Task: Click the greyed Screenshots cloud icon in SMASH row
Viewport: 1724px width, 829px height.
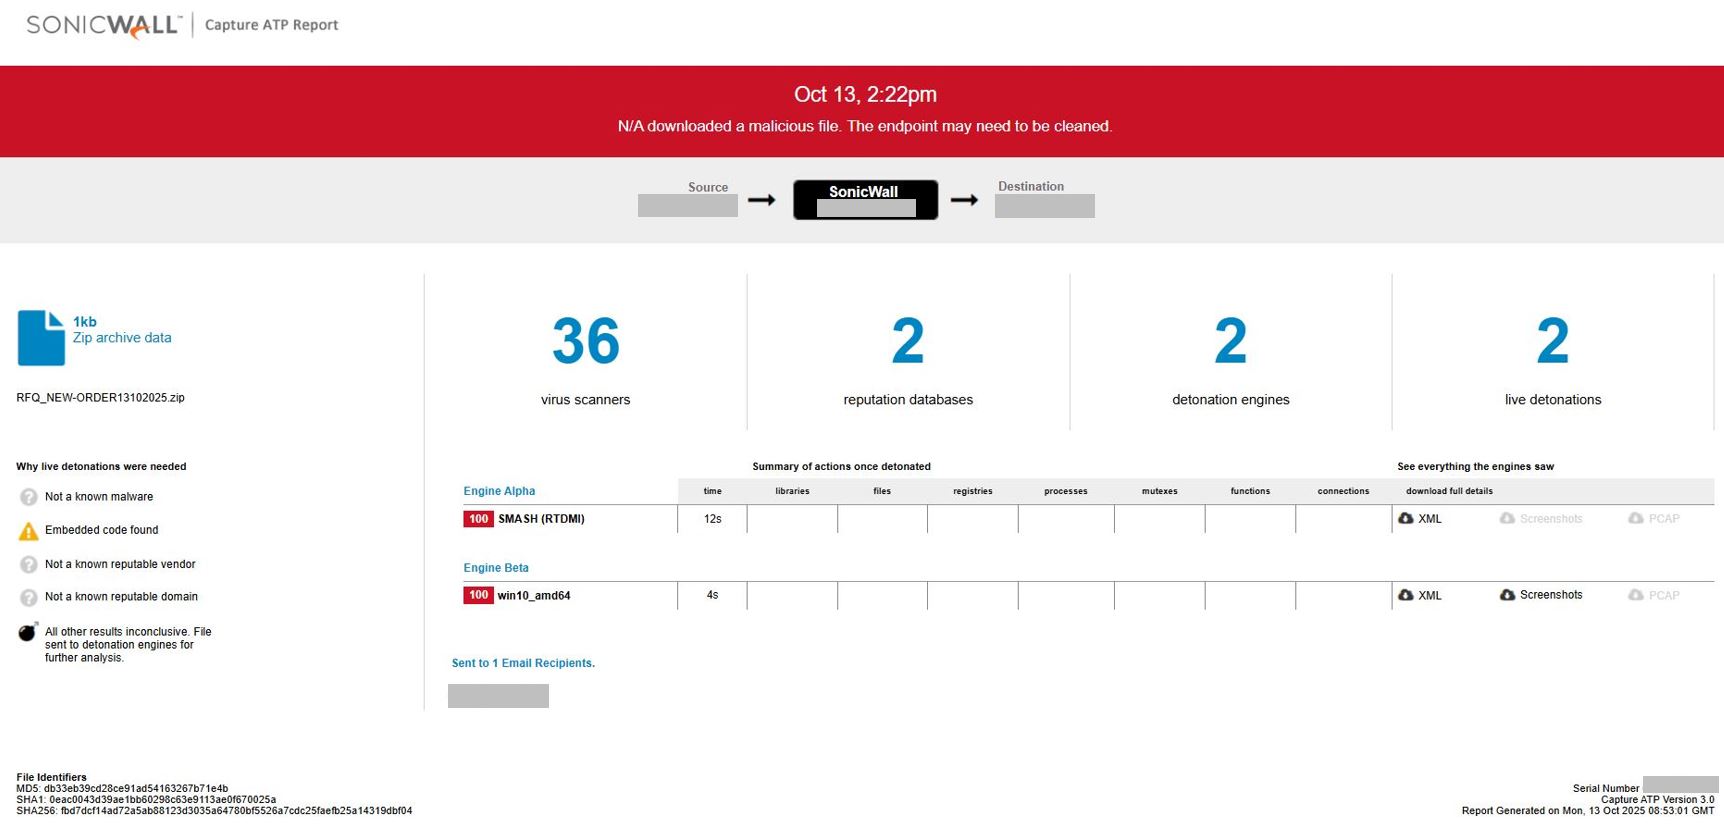Action: point(1507,519)
